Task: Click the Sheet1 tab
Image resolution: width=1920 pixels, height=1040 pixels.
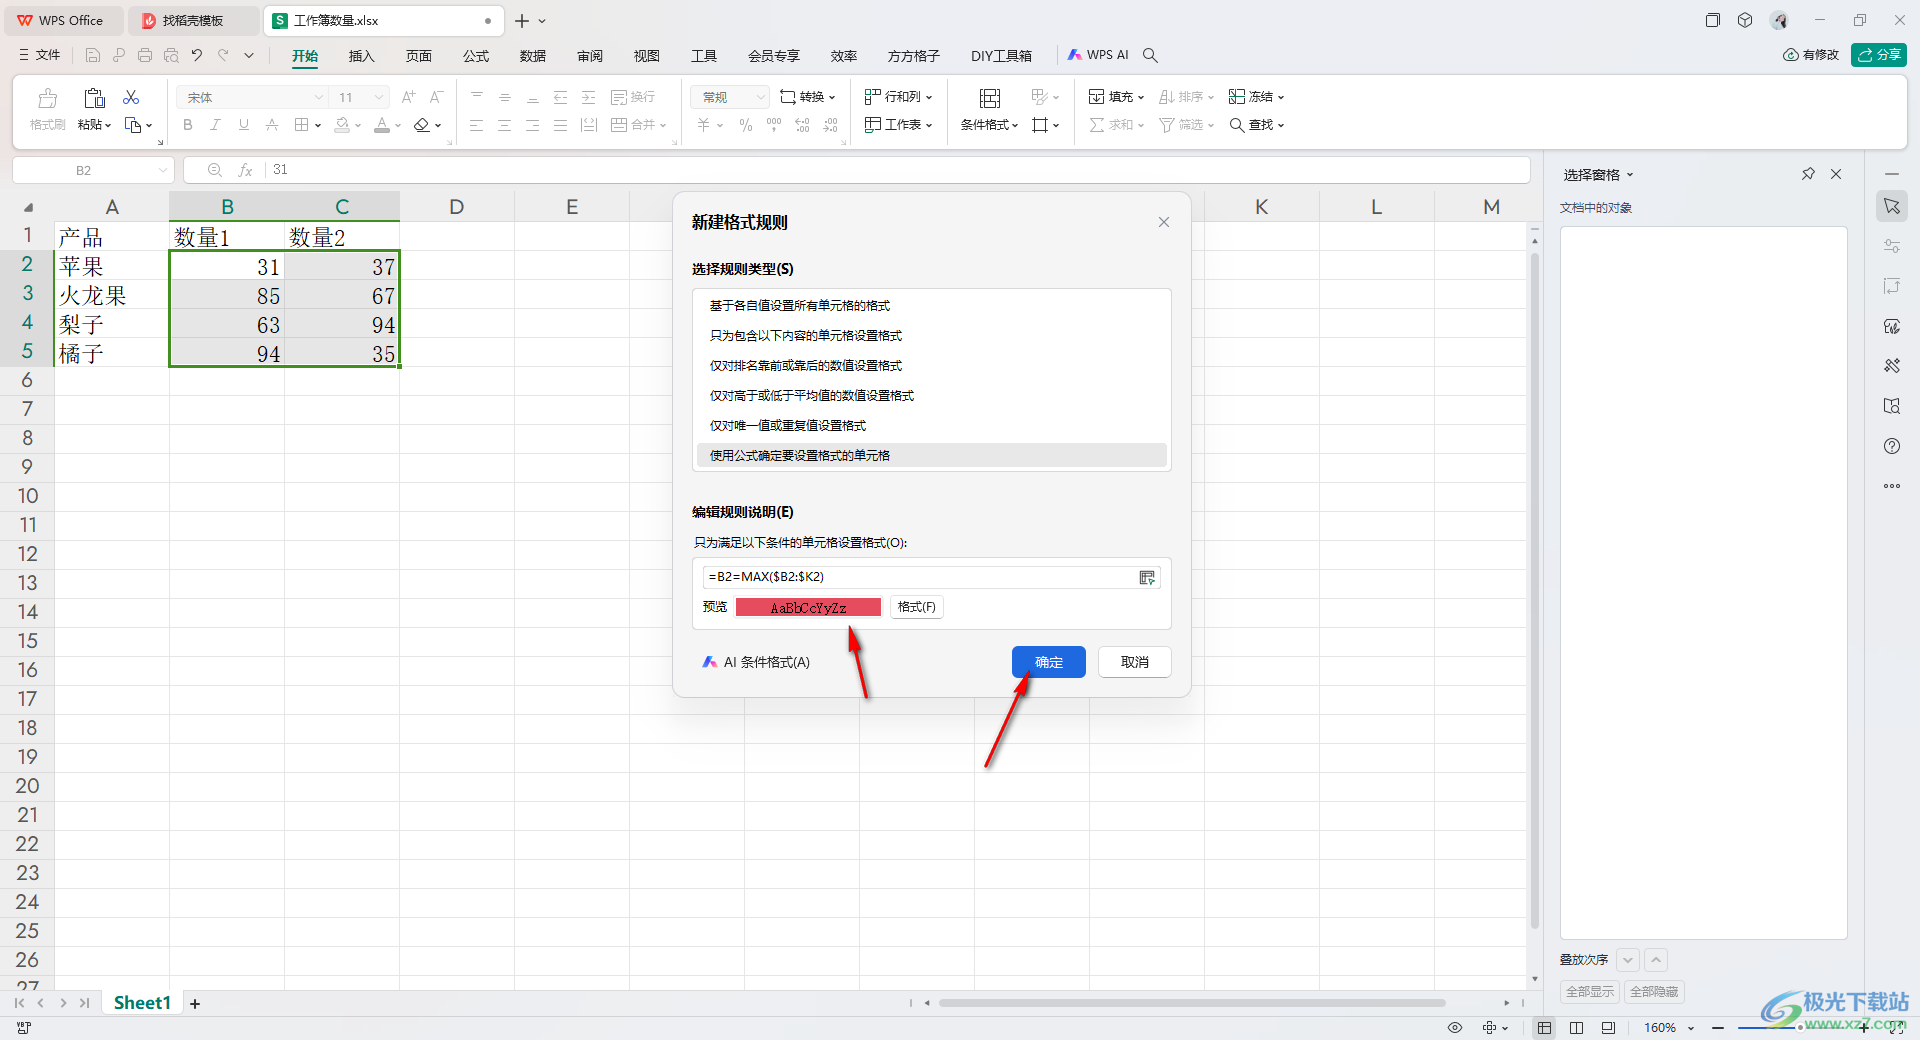Action: [x=142, y=1003]
